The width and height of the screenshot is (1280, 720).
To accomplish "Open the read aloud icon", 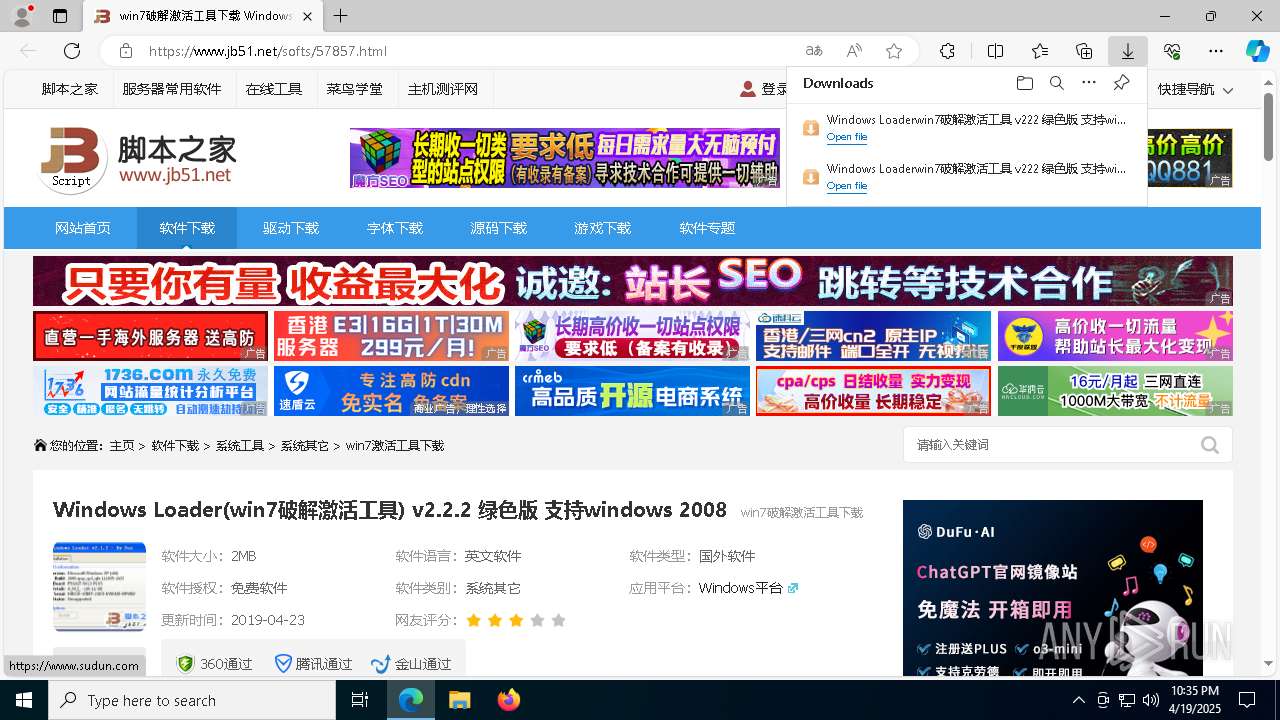I will [854, 51].
